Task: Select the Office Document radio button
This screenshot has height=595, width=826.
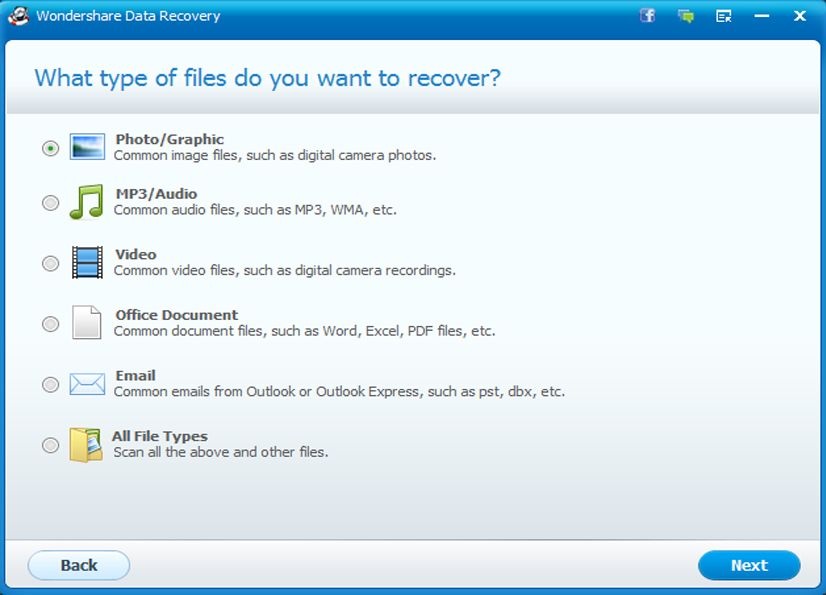Action: click(x=50, y=324)
